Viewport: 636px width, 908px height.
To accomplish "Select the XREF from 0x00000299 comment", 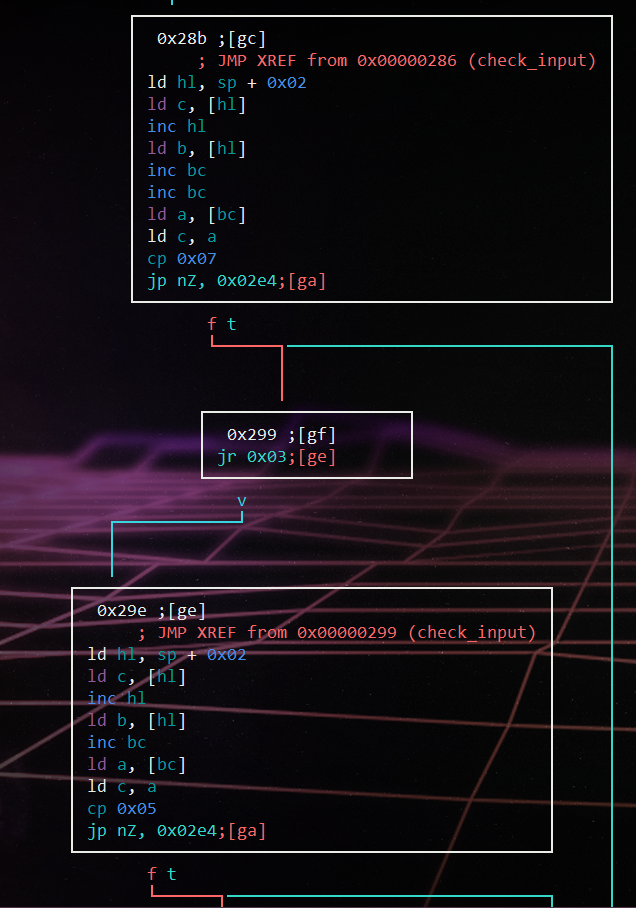I will click(336, 632).
